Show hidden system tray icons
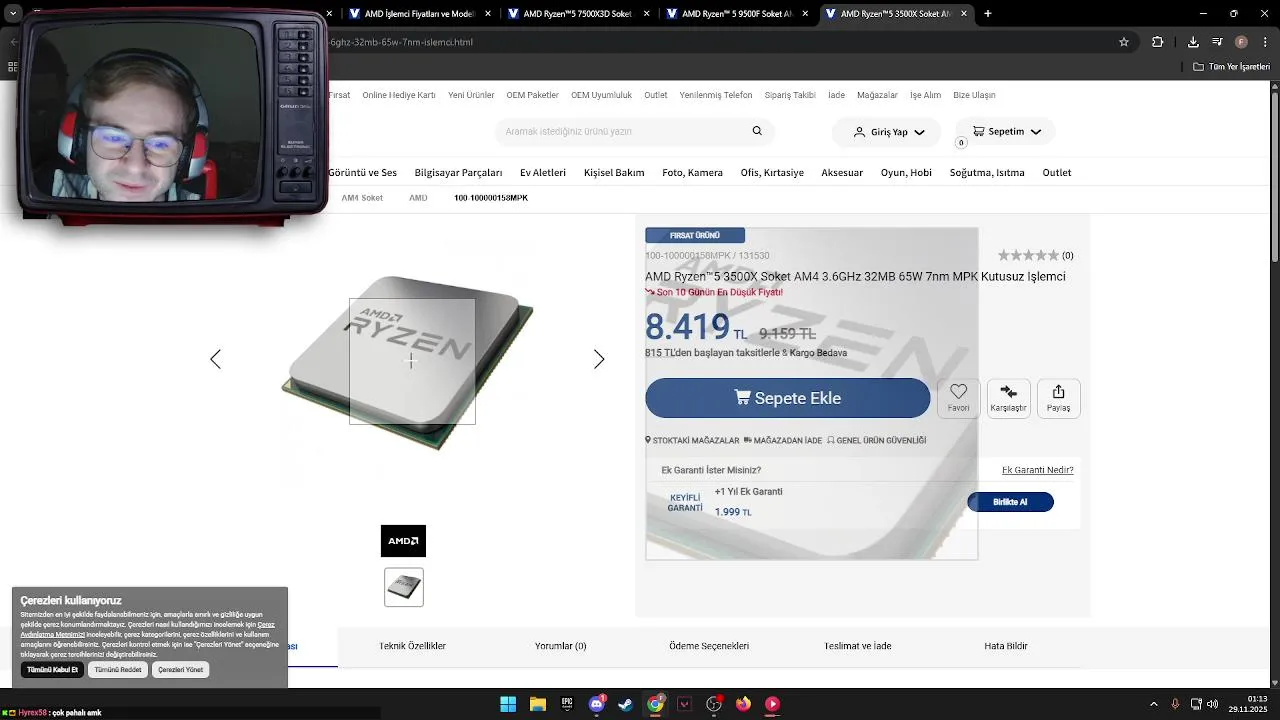The width and height of the screenshot is (1280, 720). point(1154,704)
